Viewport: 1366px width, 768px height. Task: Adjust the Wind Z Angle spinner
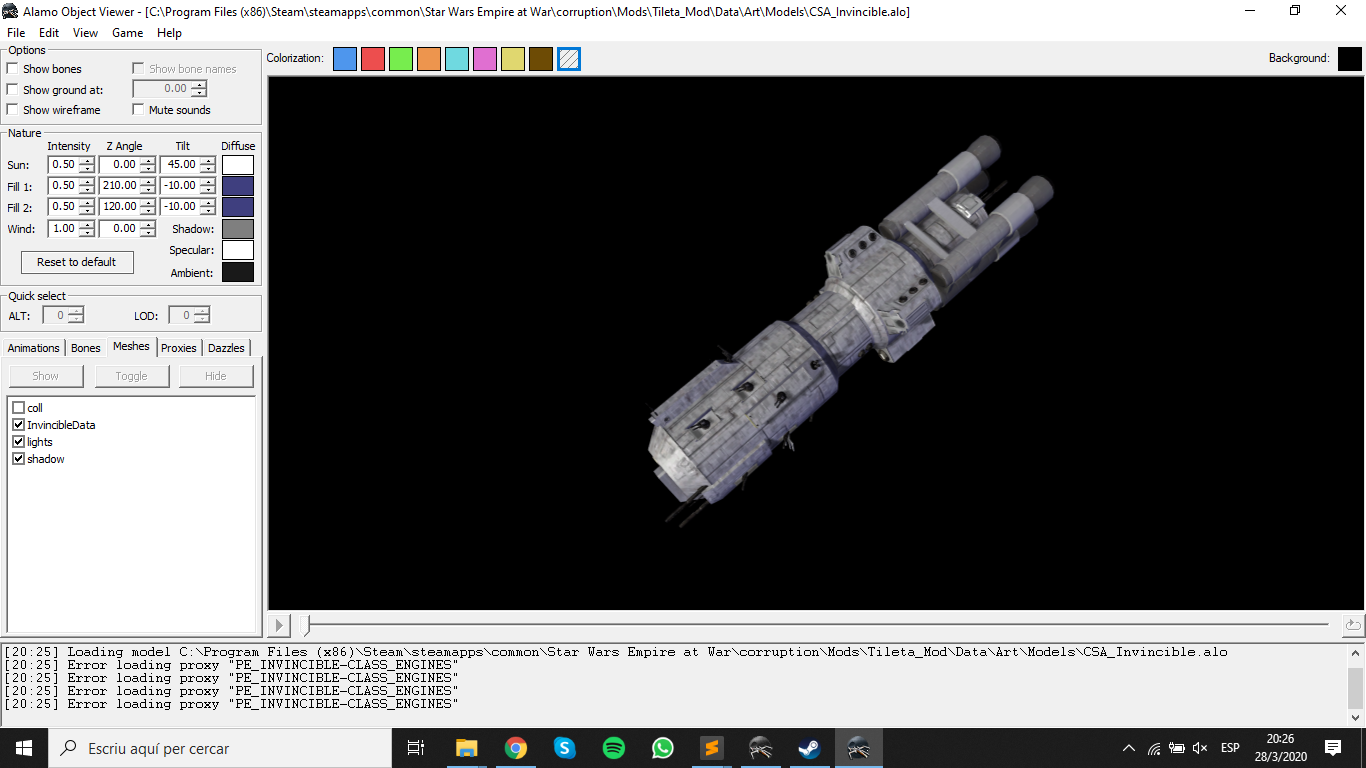pos(148,229)
